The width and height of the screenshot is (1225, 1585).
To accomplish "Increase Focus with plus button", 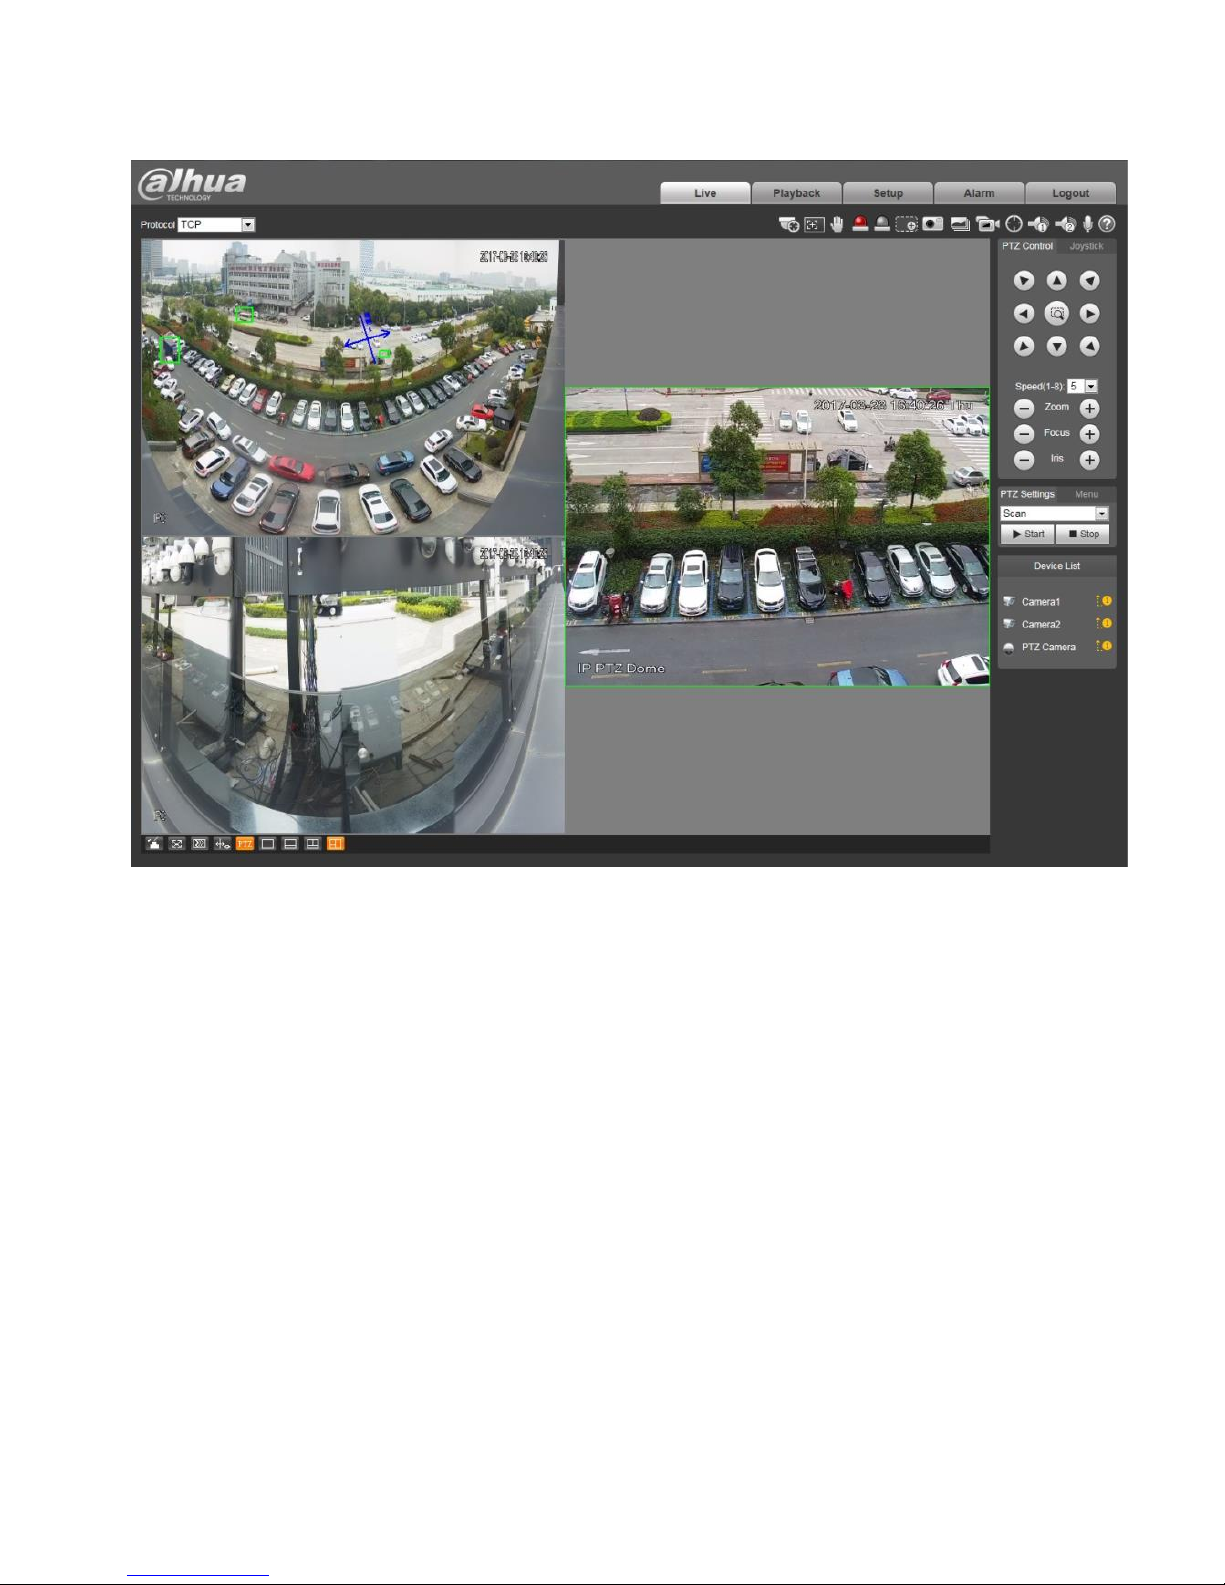I will click(x=1090, y=434).
